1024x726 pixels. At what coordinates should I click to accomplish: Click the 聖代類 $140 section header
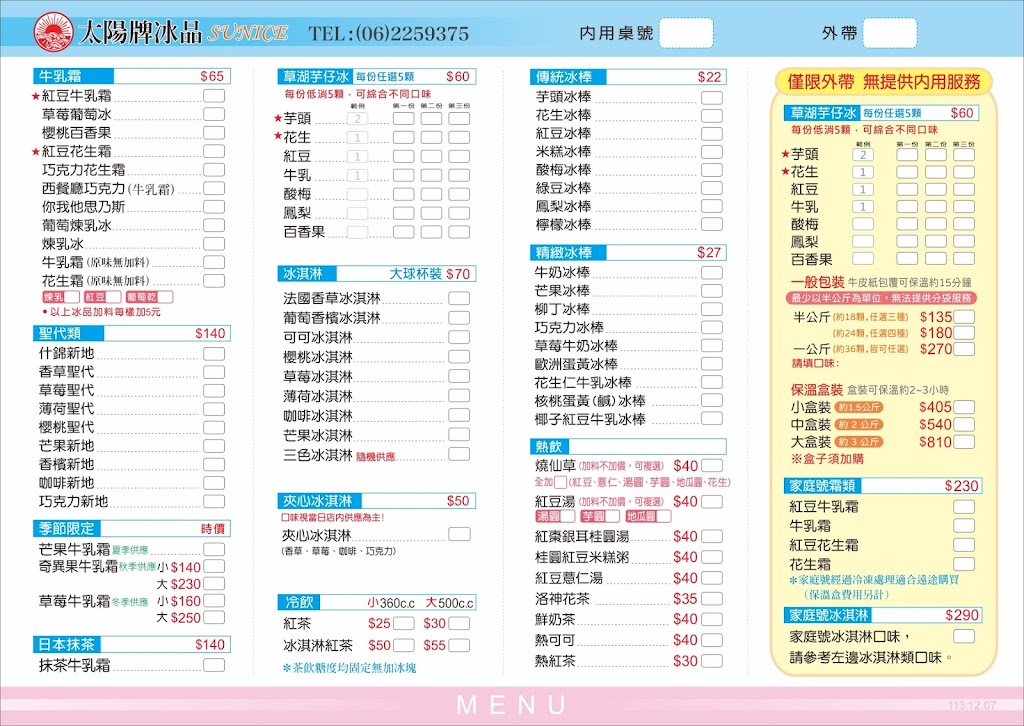(132, 333)
